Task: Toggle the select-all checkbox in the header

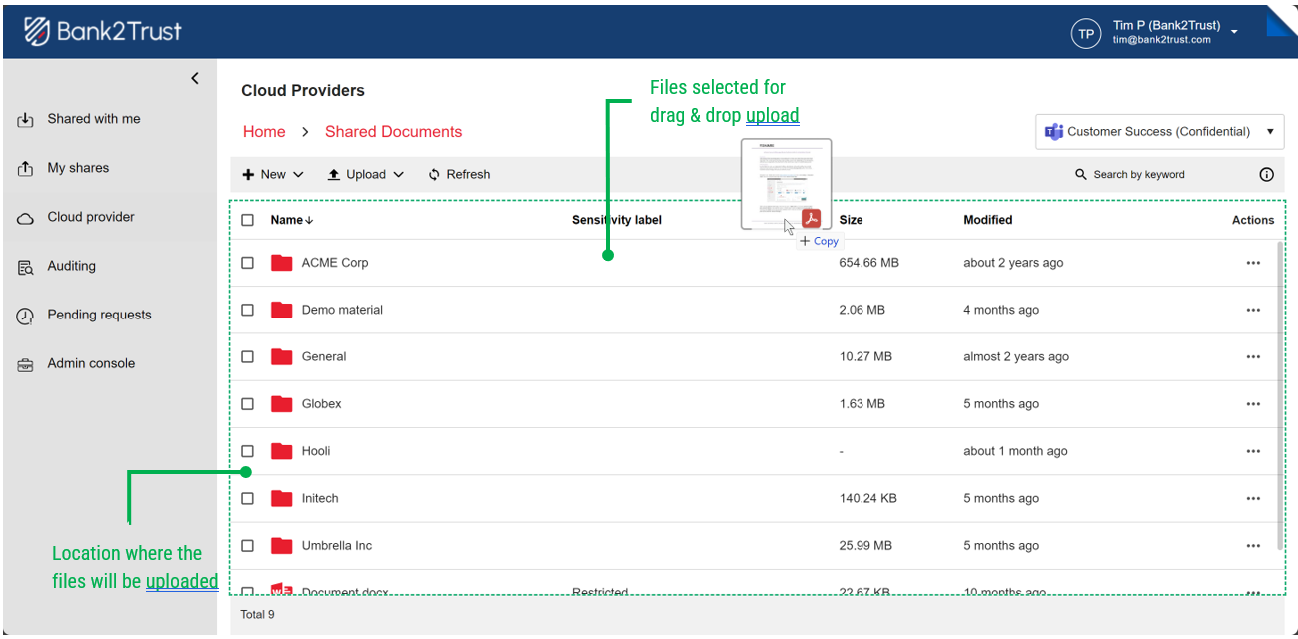Action: pyautogui.click(x=247, y=220)
